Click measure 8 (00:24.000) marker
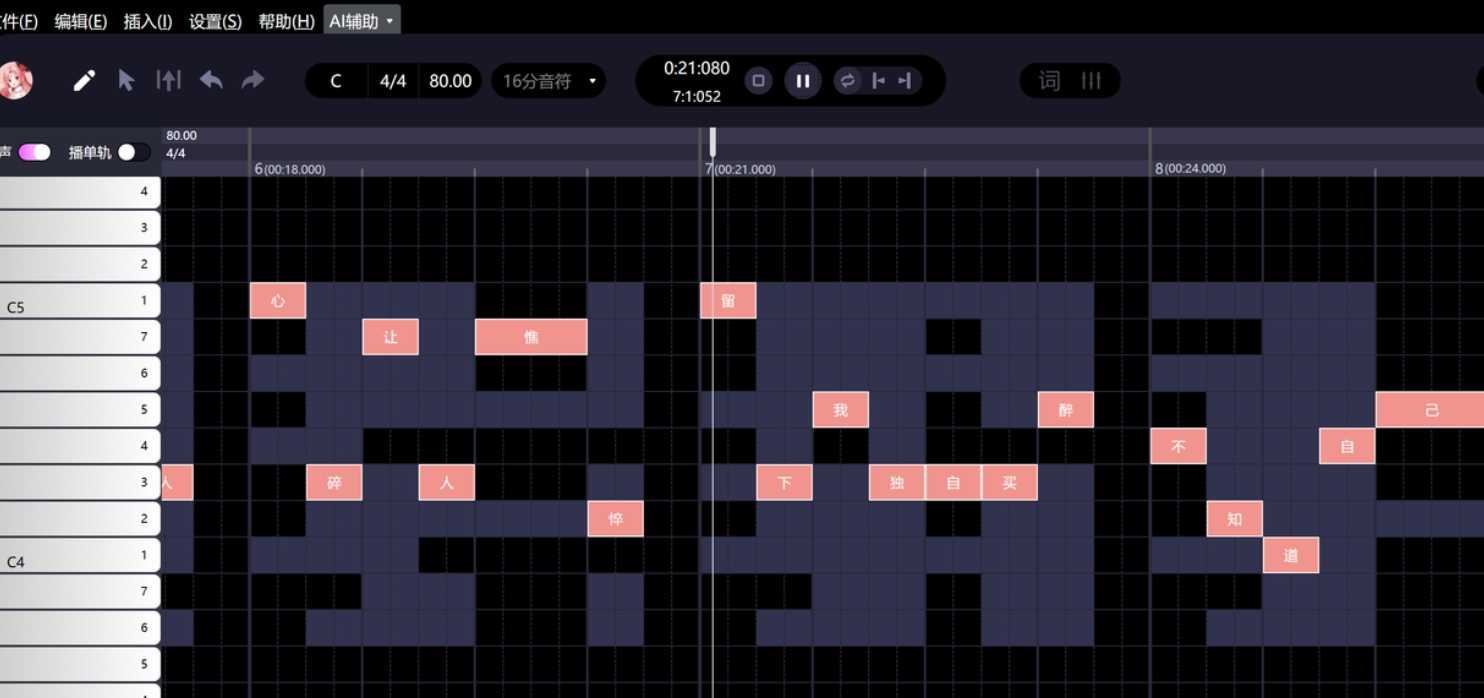 pos(1190,169)
